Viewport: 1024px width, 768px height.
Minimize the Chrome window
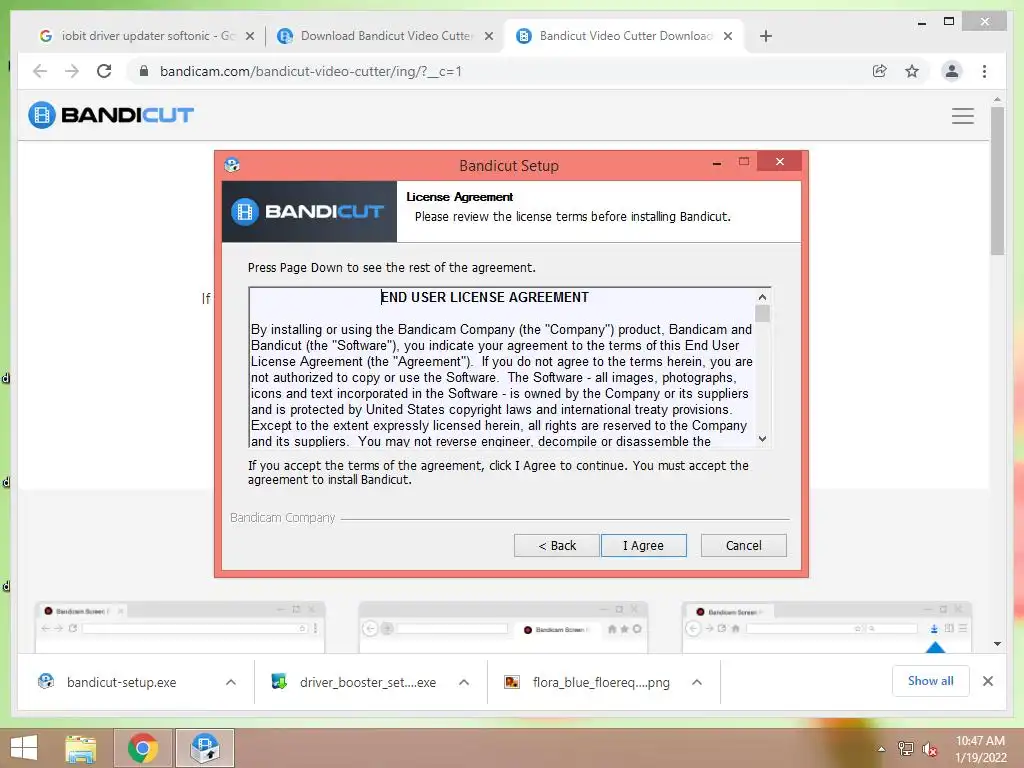pos(921,22)
